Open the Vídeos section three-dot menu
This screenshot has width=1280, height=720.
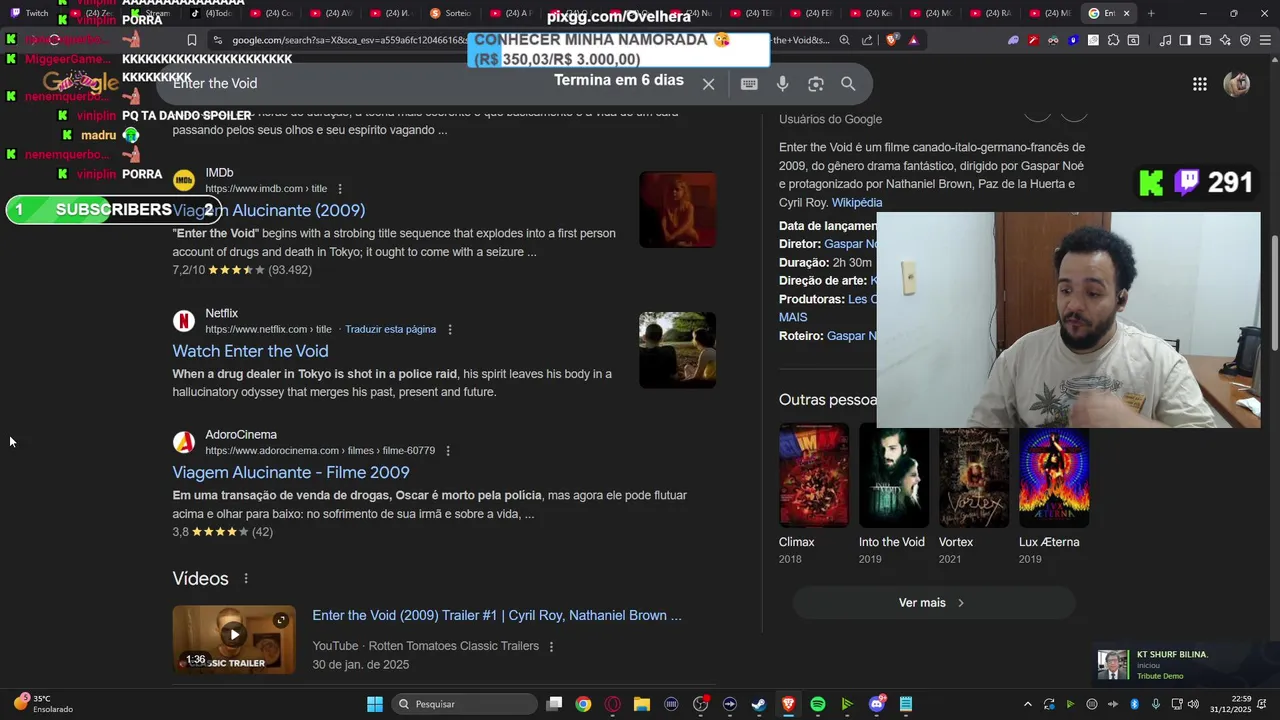tap(246, 579)
